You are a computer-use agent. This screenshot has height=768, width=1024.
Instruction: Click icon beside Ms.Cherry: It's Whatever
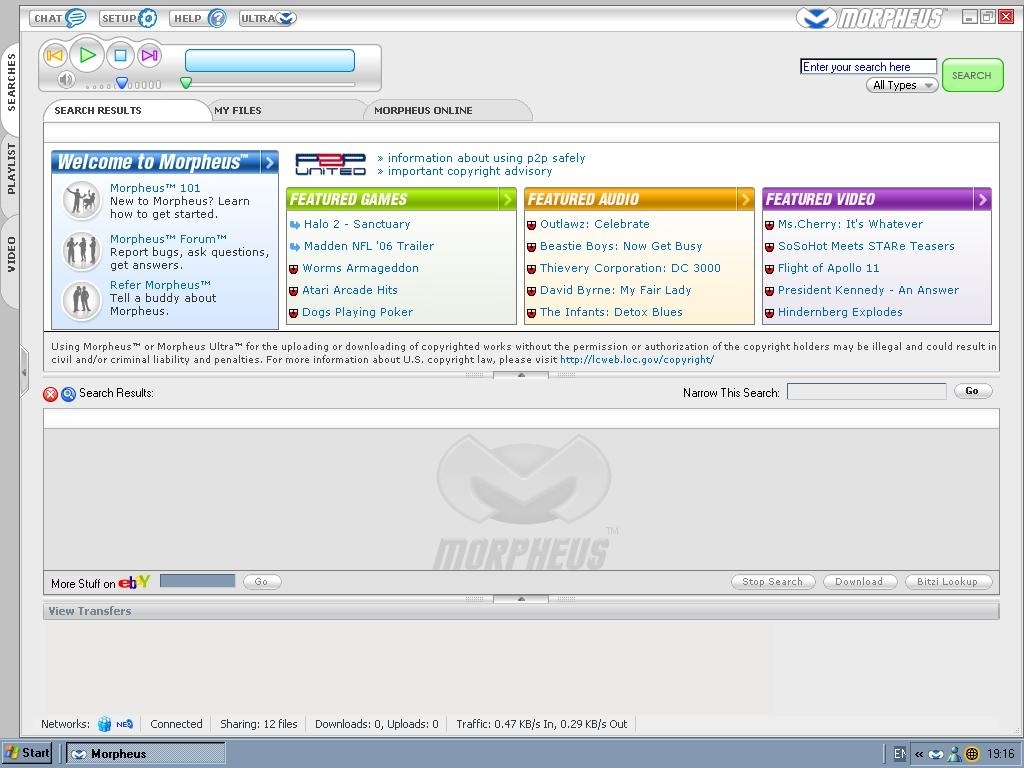click(x=769, y=225)
